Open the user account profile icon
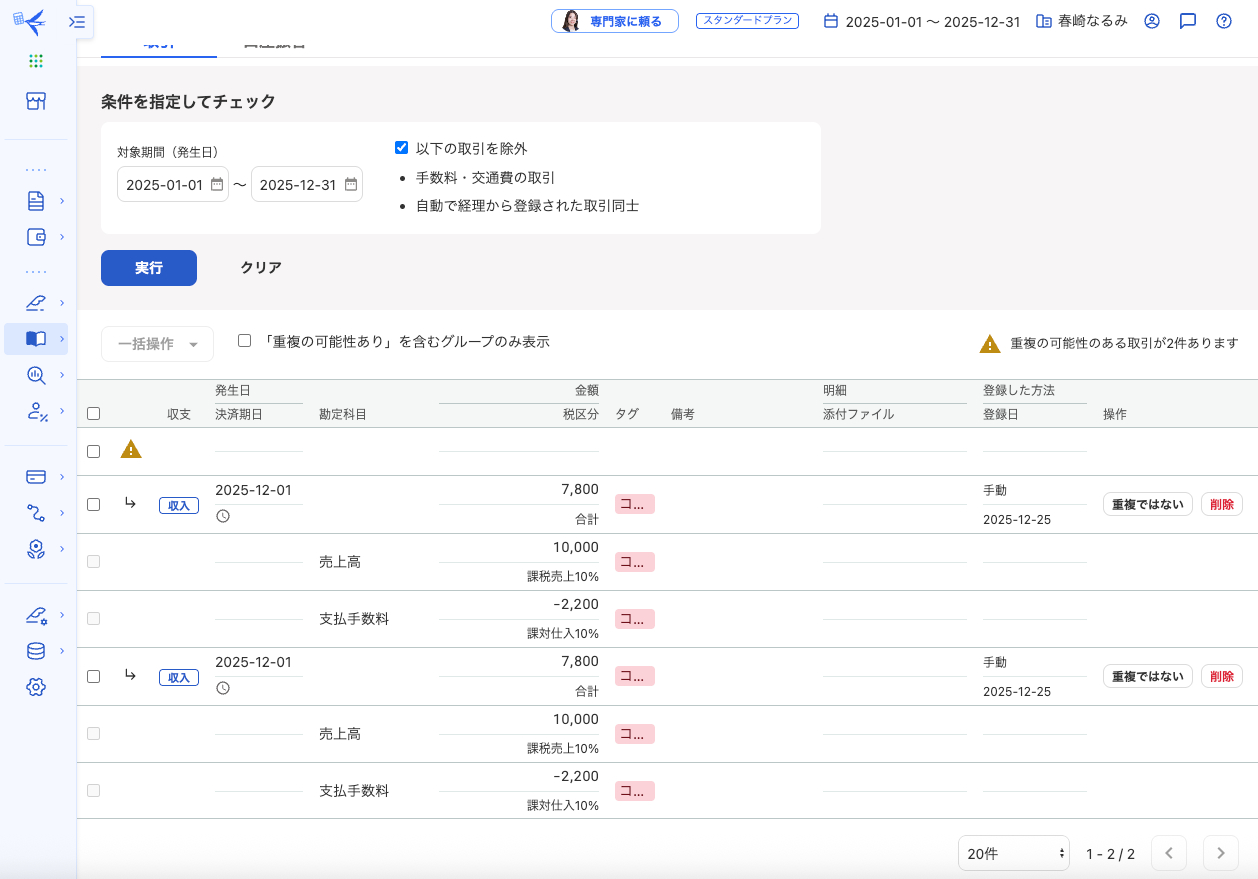The height and width of the screenshot is (879, 1258). pos(1151,21)
